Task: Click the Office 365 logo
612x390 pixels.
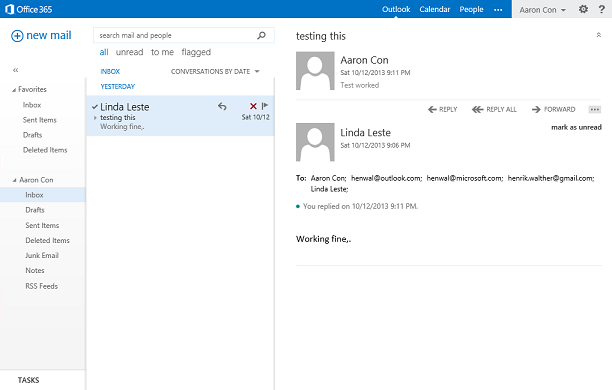Action: pyautogui.click(x=28, y=9)
